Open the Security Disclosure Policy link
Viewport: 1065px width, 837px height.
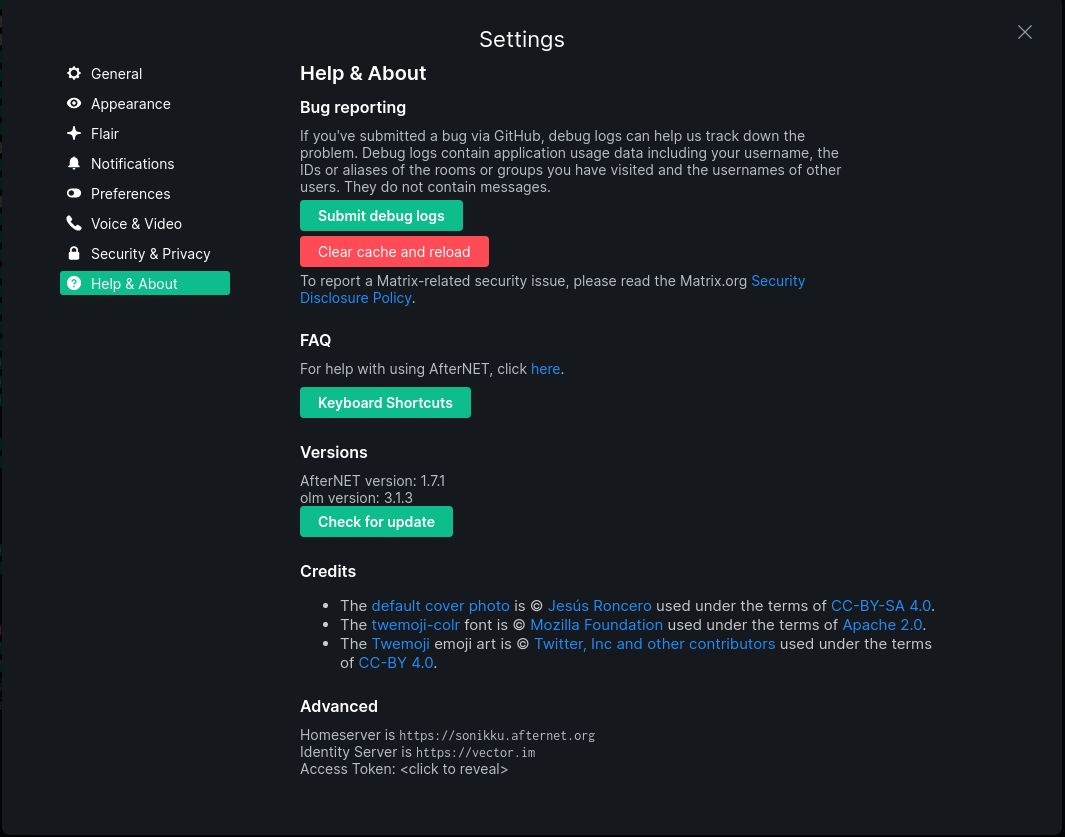777,282
